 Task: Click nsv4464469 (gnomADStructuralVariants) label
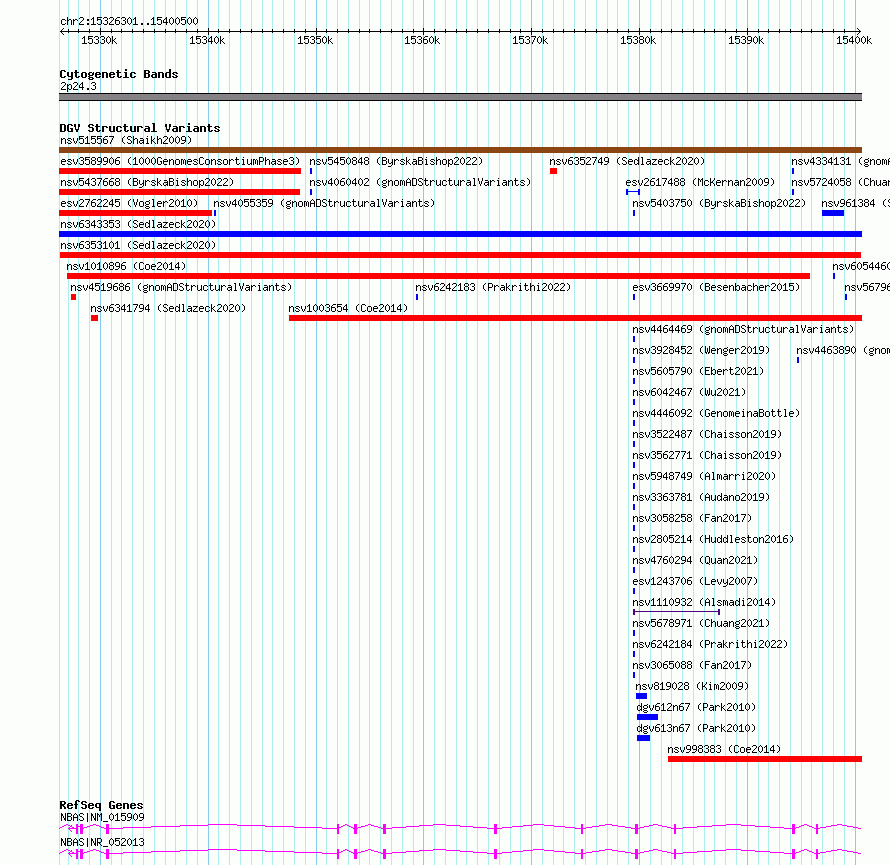(x=744, y=329)
